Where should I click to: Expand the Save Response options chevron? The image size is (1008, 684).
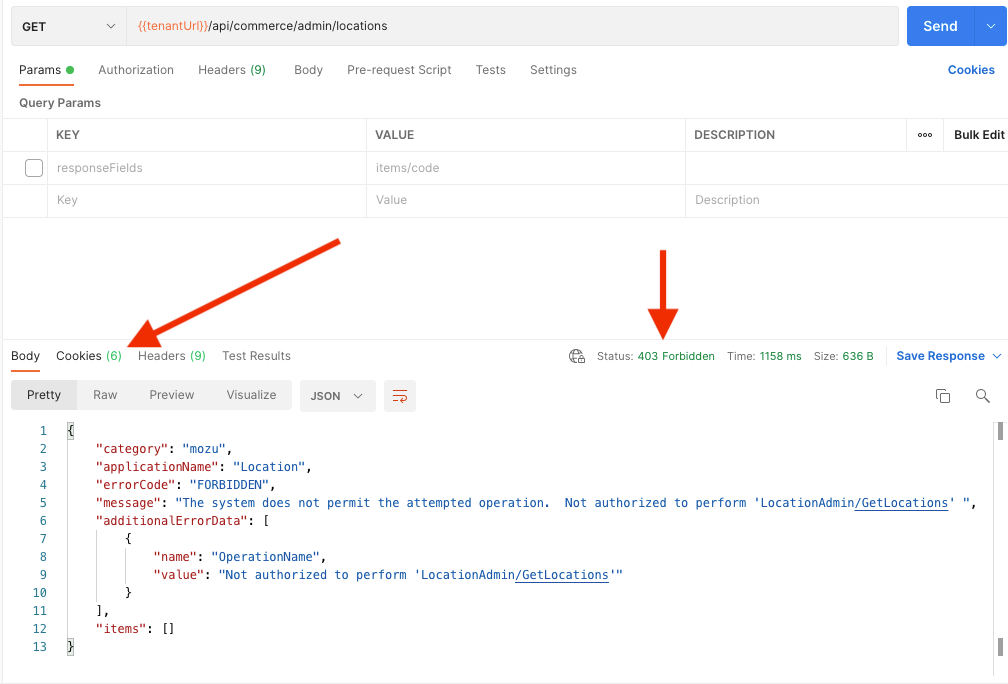[996, 355]
